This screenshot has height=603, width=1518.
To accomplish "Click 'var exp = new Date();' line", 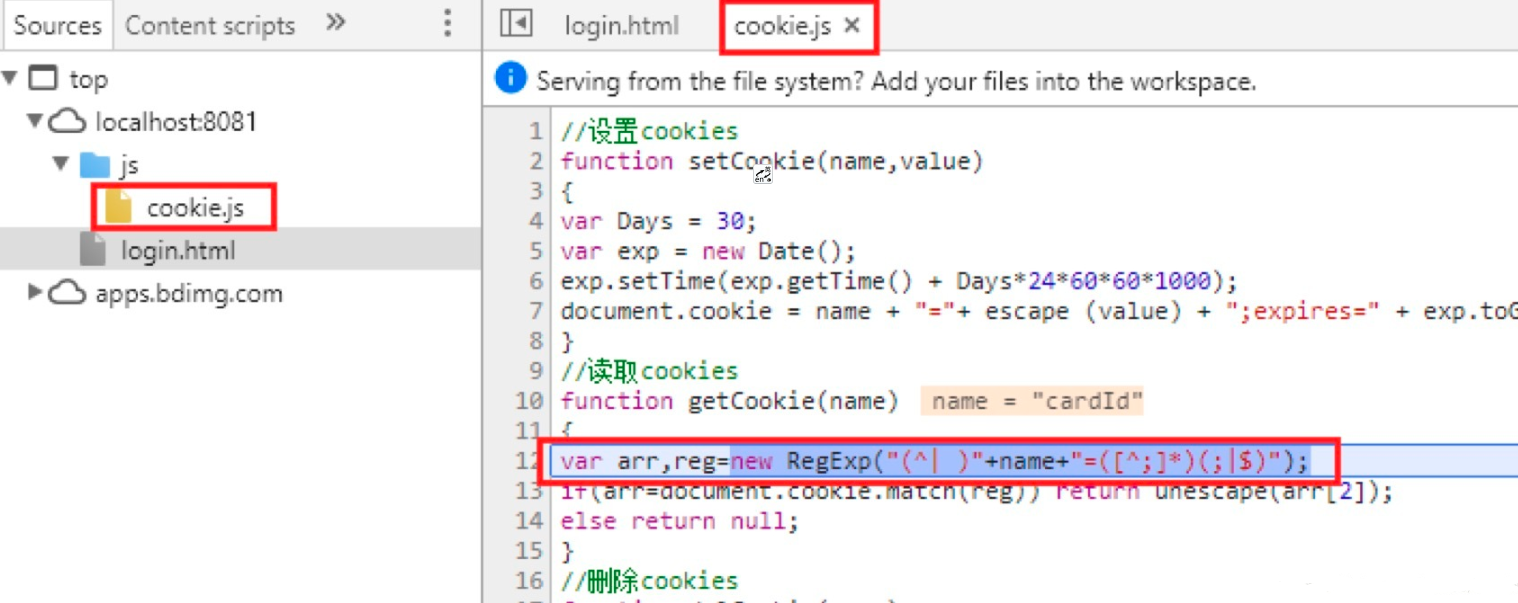I will [x=708, y=251].
